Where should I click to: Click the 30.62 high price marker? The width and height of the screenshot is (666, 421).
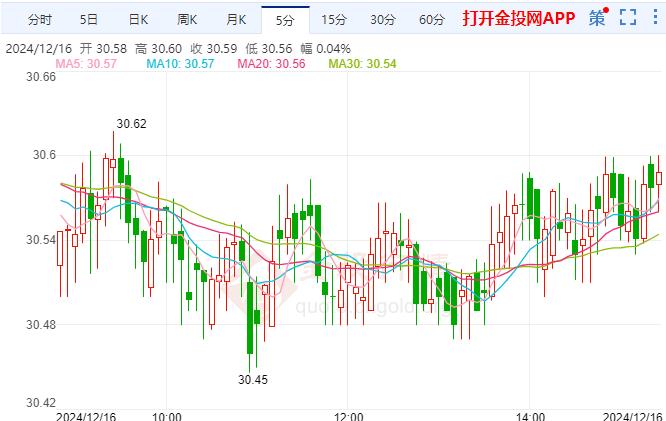point(132,124)
